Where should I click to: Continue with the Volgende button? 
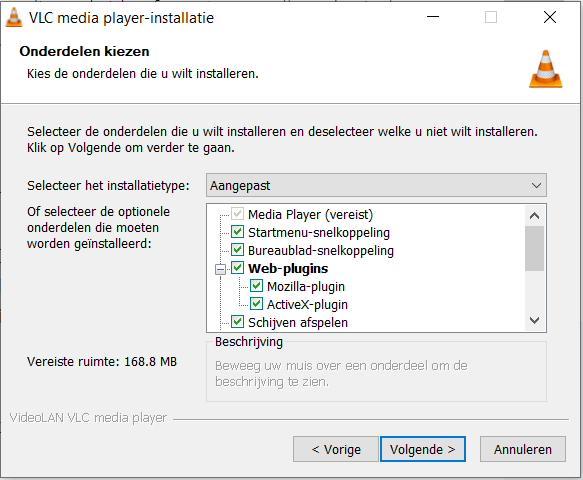(x=423, y=449)
